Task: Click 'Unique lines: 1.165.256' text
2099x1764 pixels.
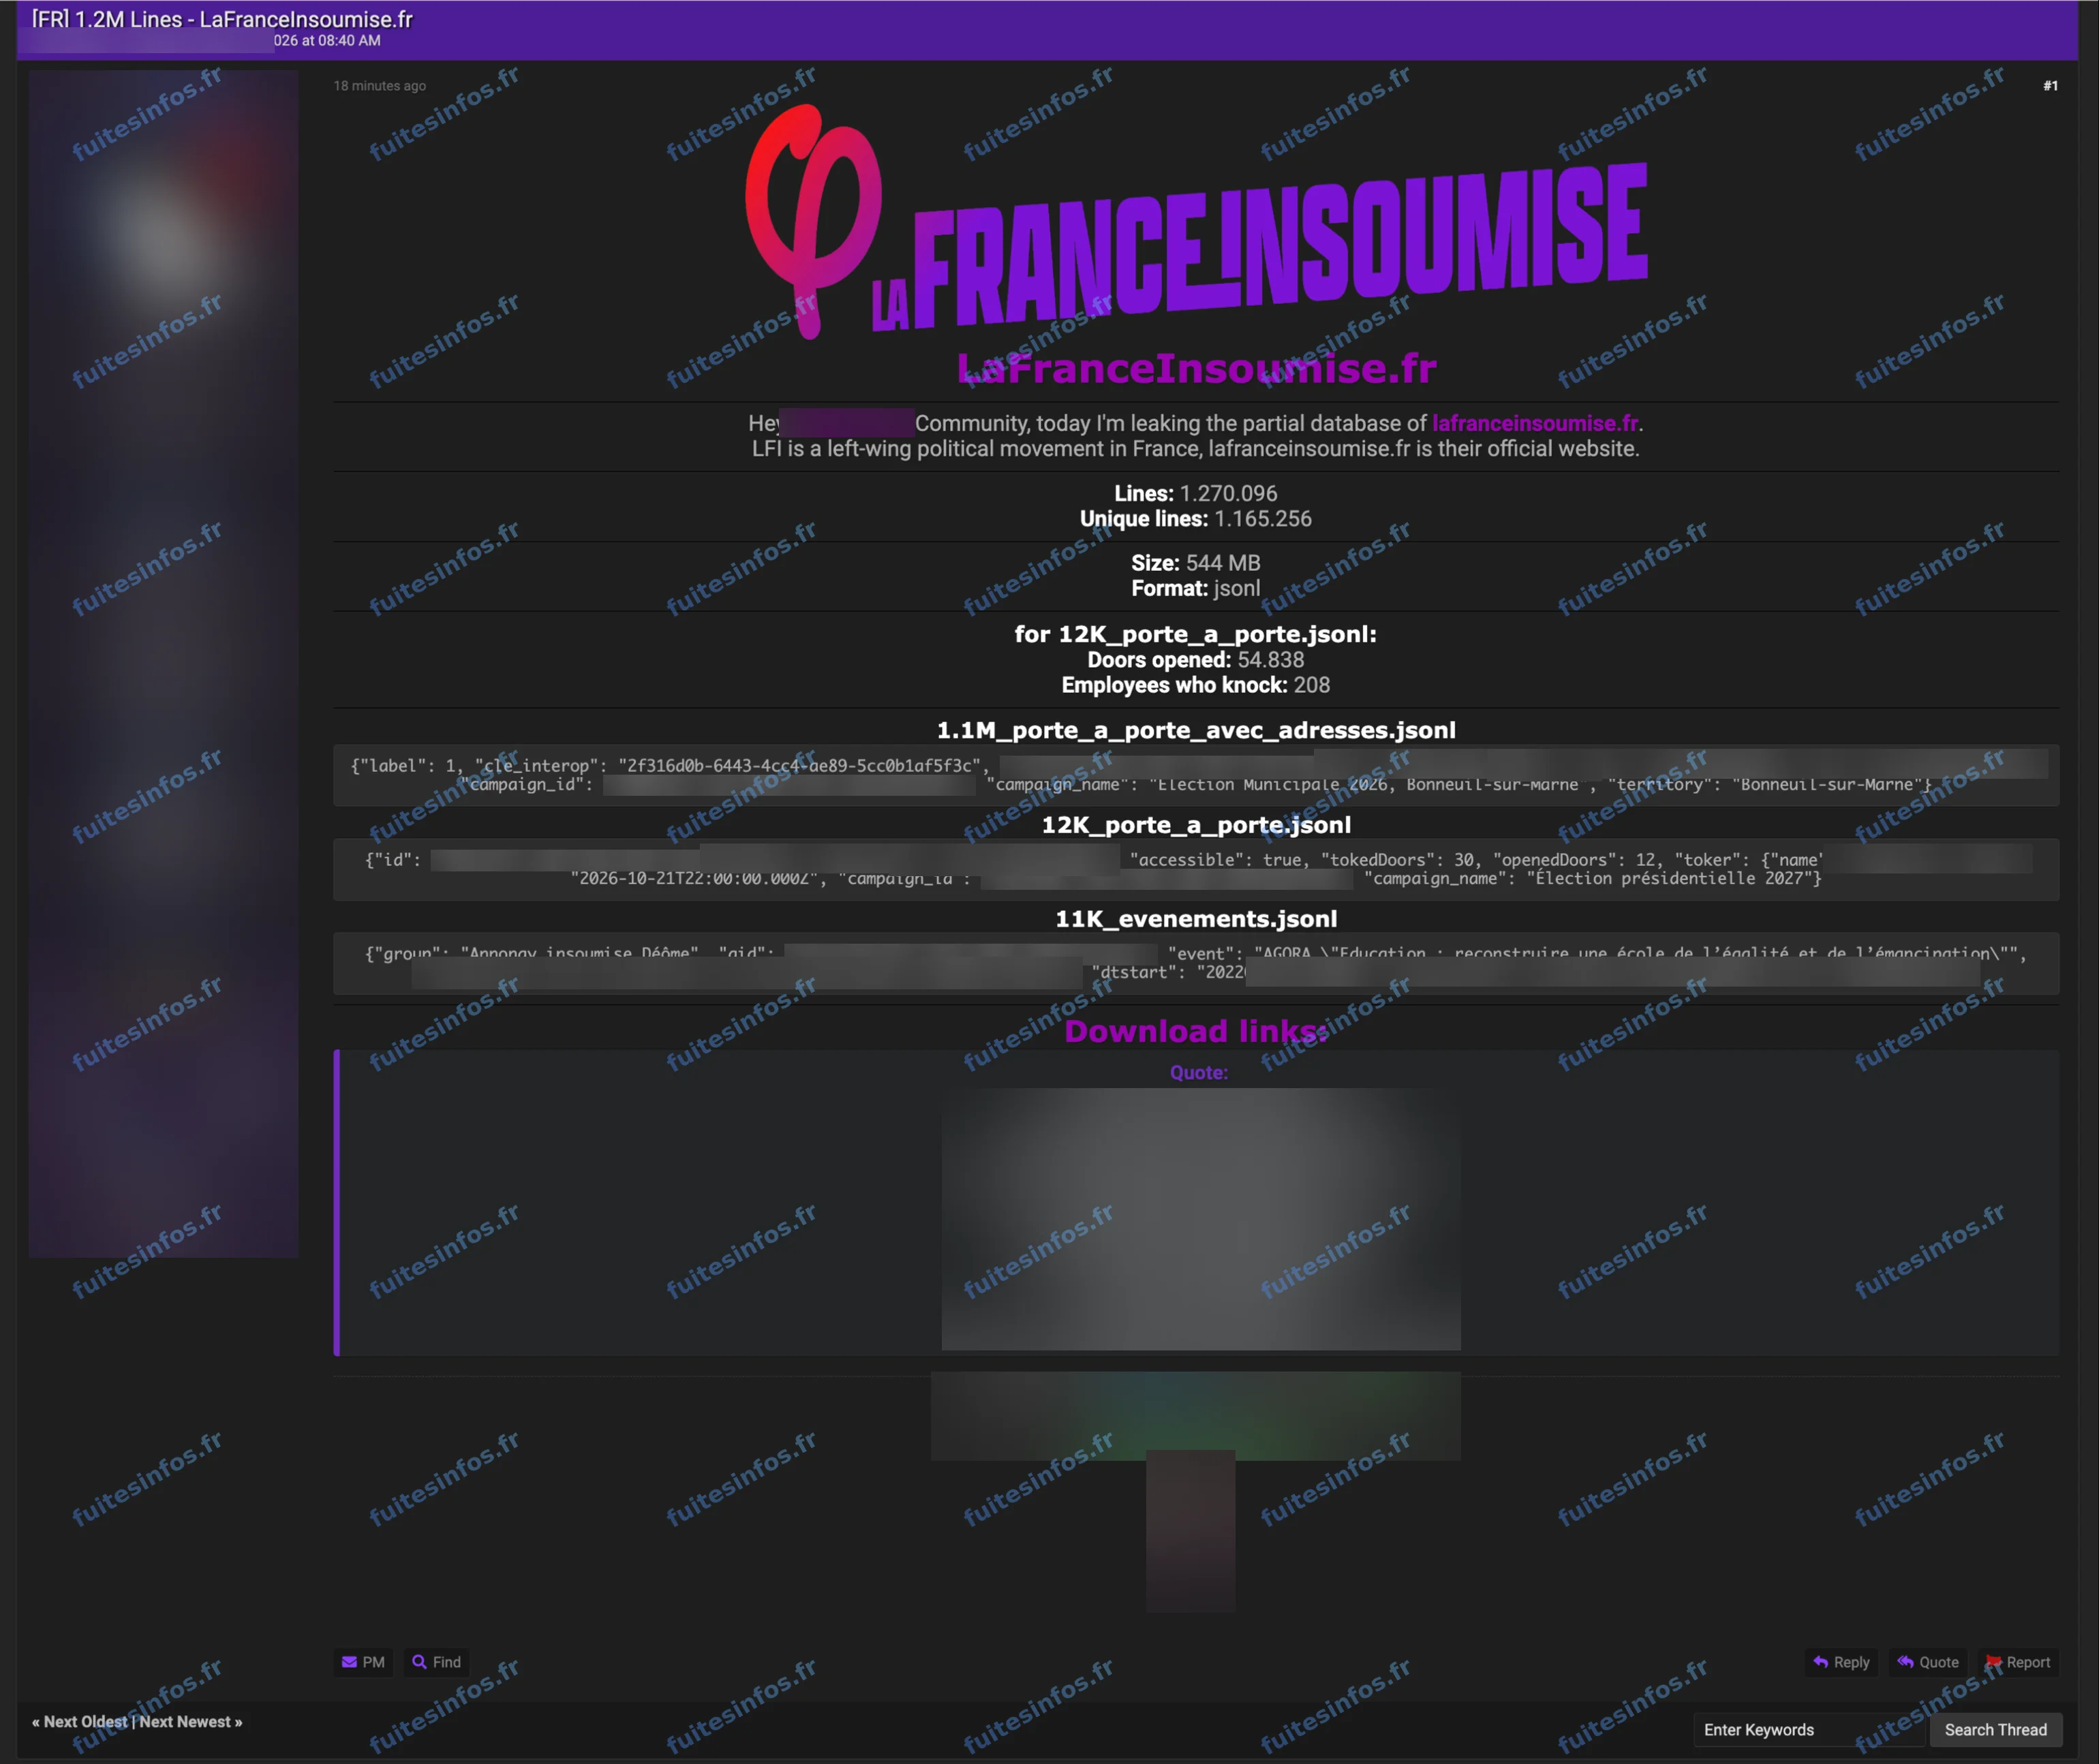Action: (1196, 519)
